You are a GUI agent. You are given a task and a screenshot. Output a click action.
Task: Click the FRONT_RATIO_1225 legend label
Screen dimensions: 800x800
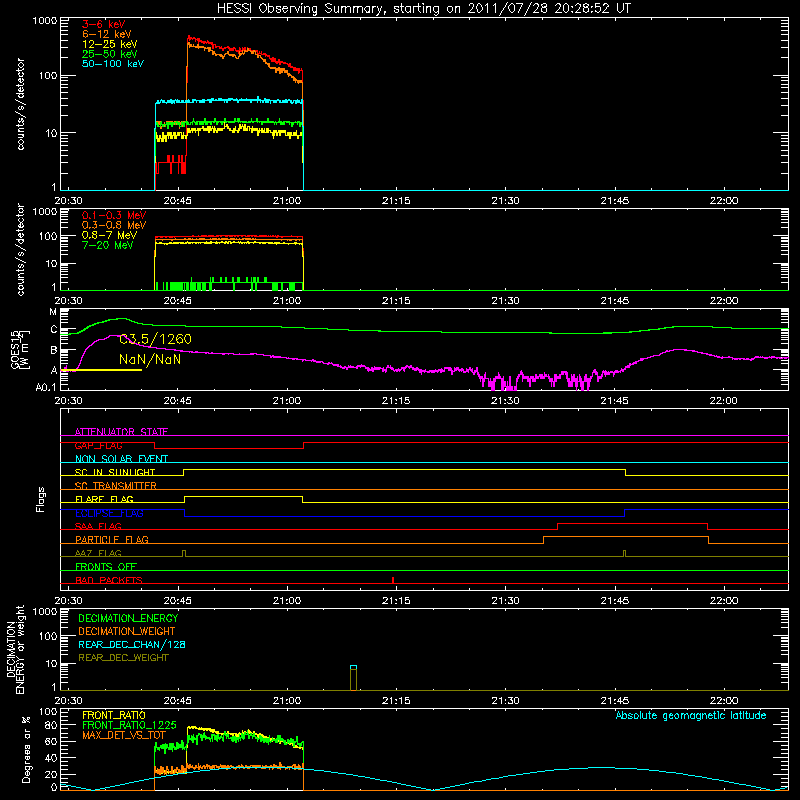[x=129, y=725]
